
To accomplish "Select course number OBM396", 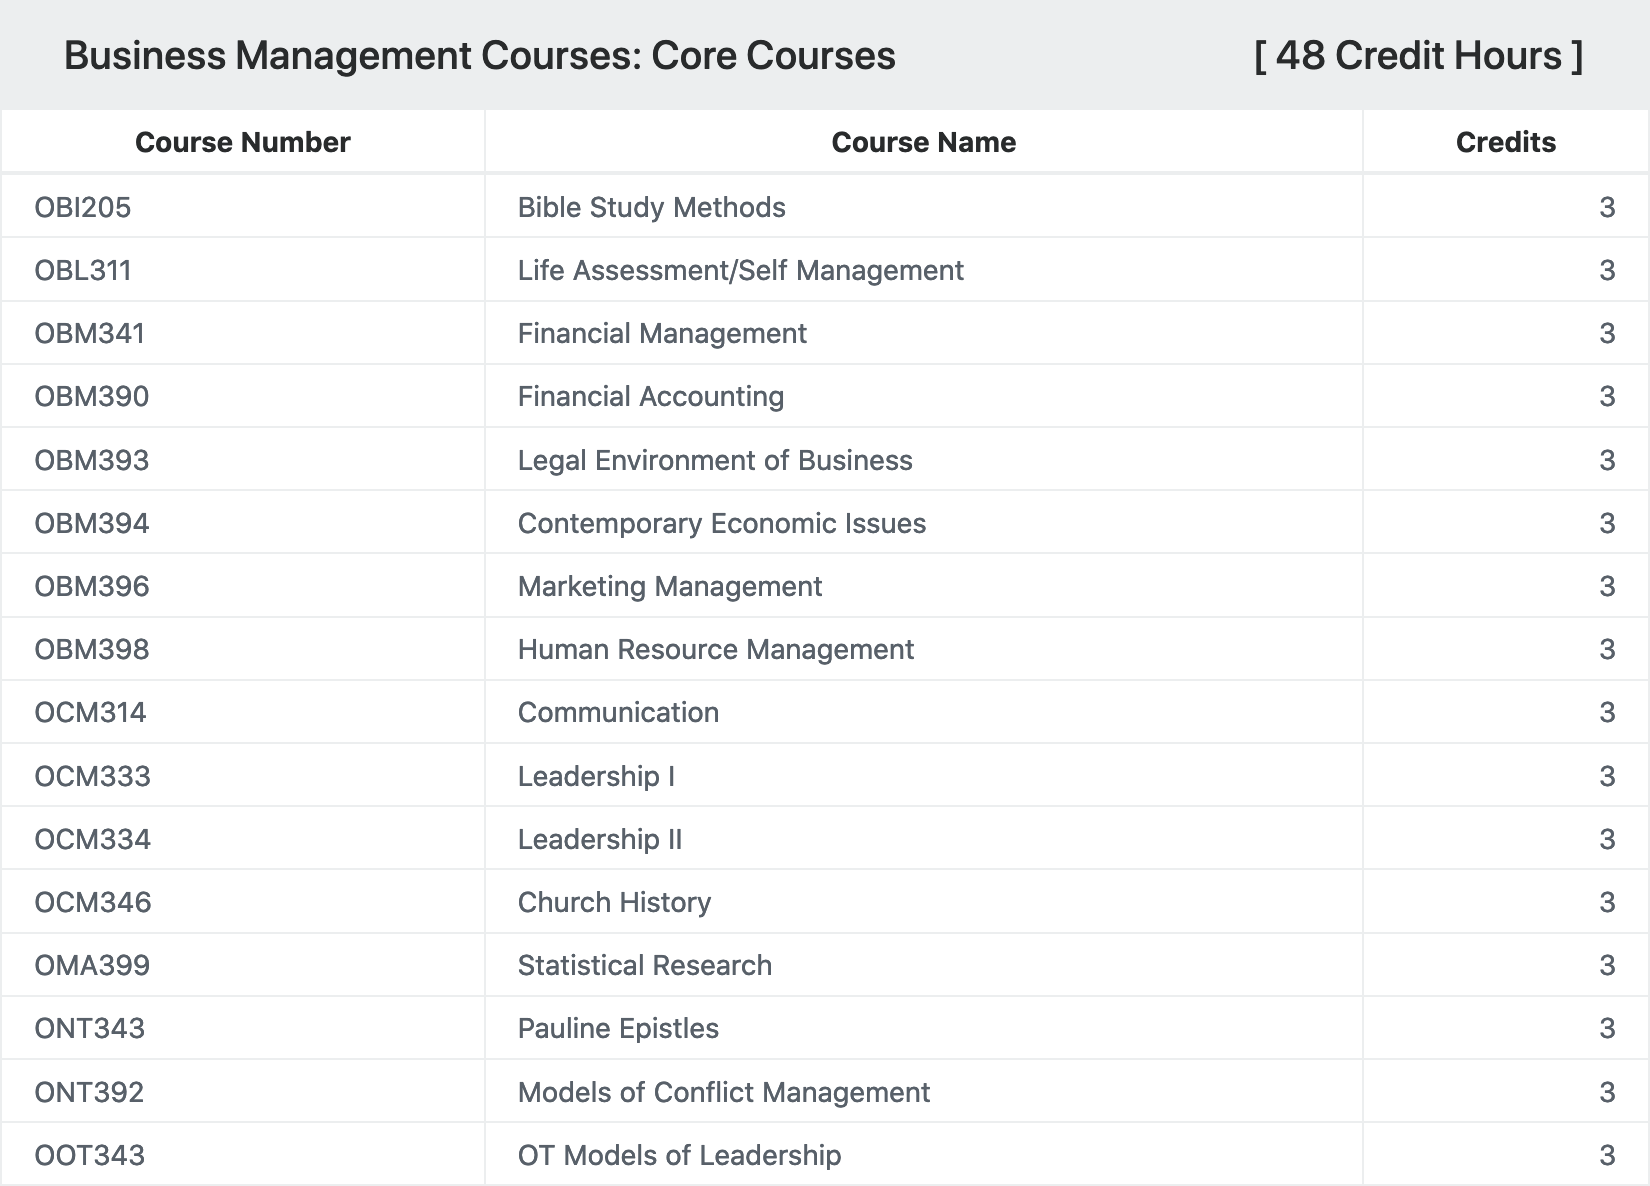I will (92, 586).
